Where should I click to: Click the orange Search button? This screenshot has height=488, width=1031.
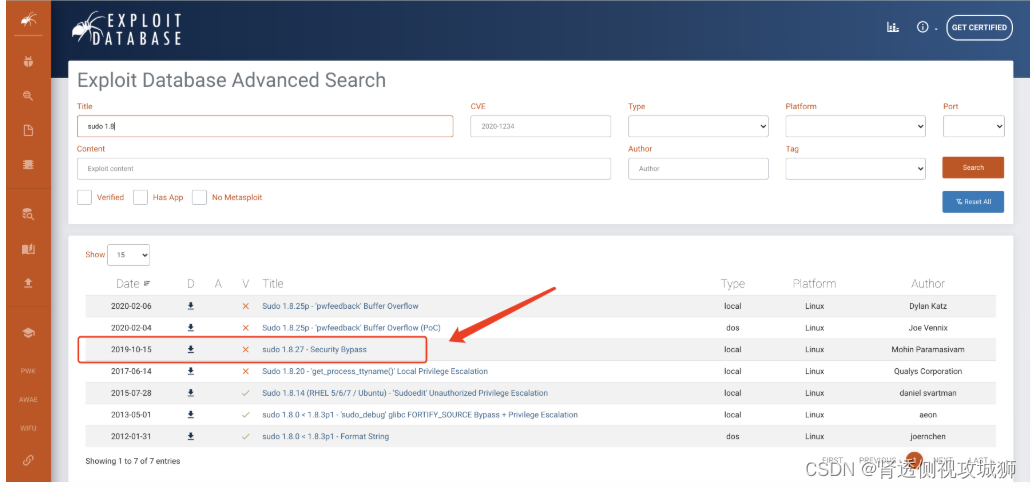[972, 168]
